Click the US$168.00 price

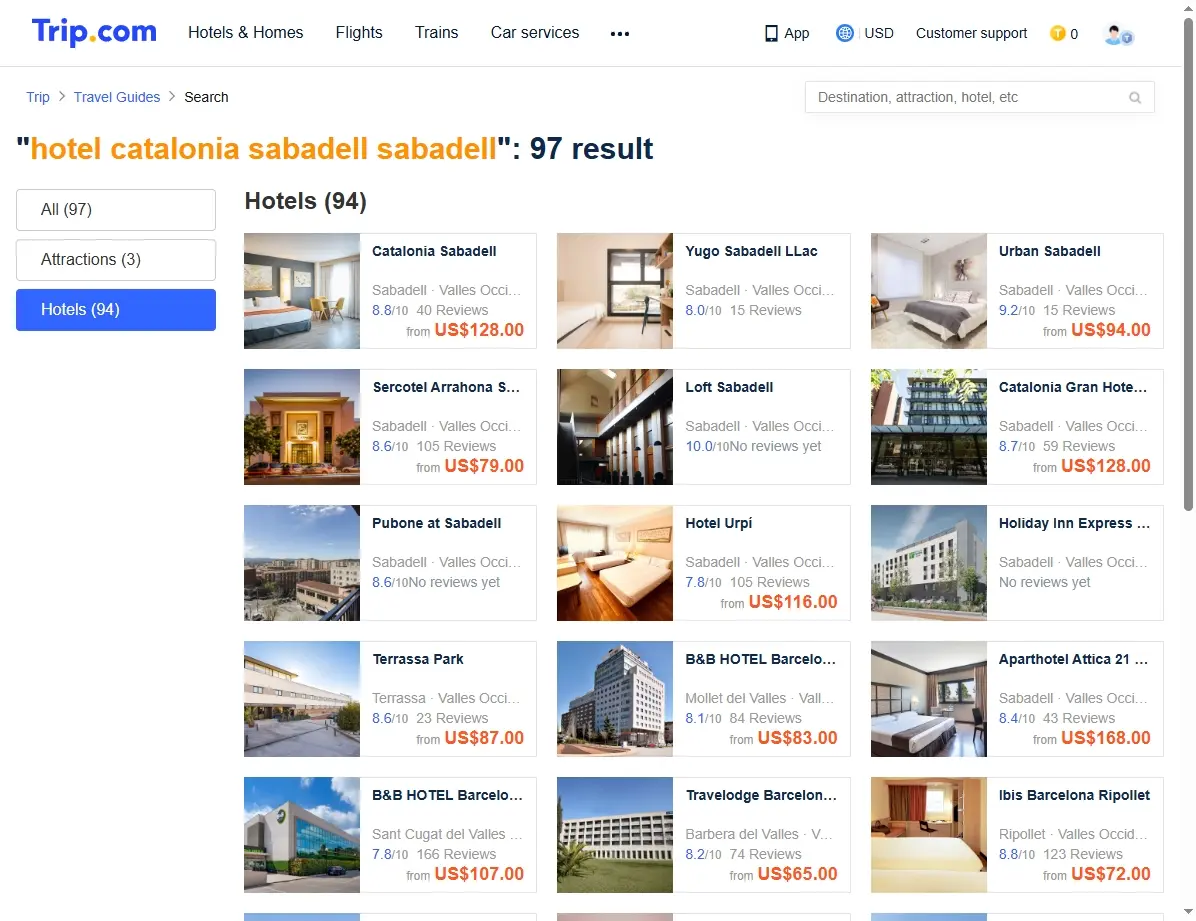pyautogui.click(x=1105, y=737)
